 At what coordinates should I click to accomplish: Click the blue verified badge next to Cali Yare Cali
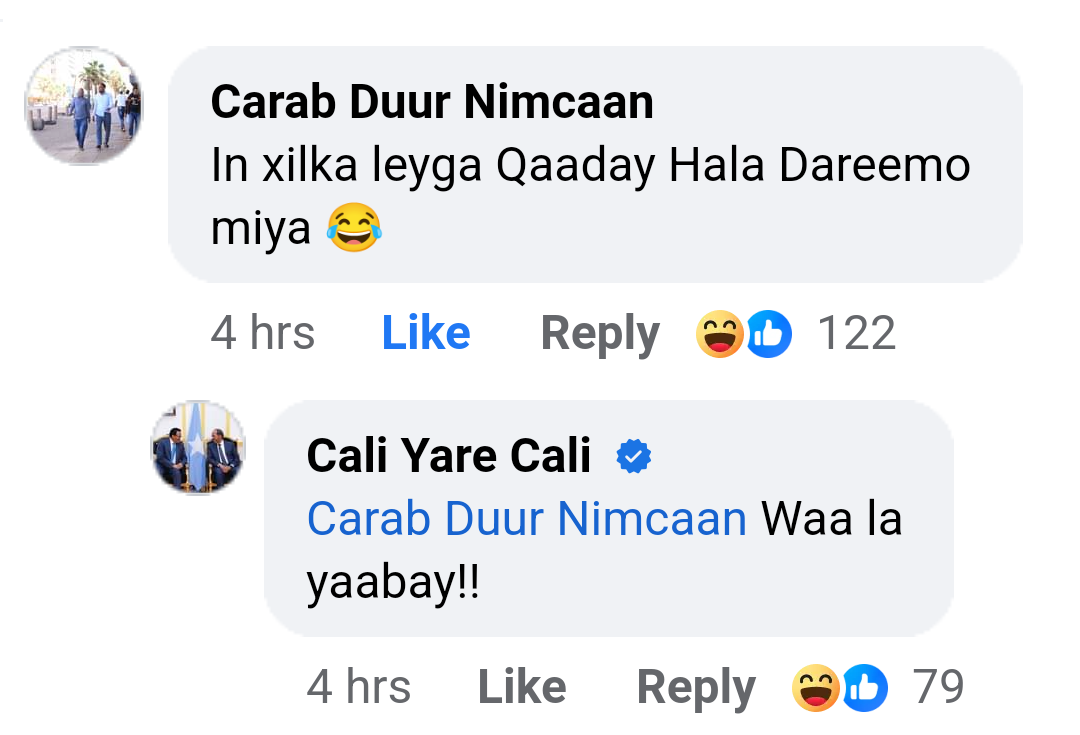(634, 457)
